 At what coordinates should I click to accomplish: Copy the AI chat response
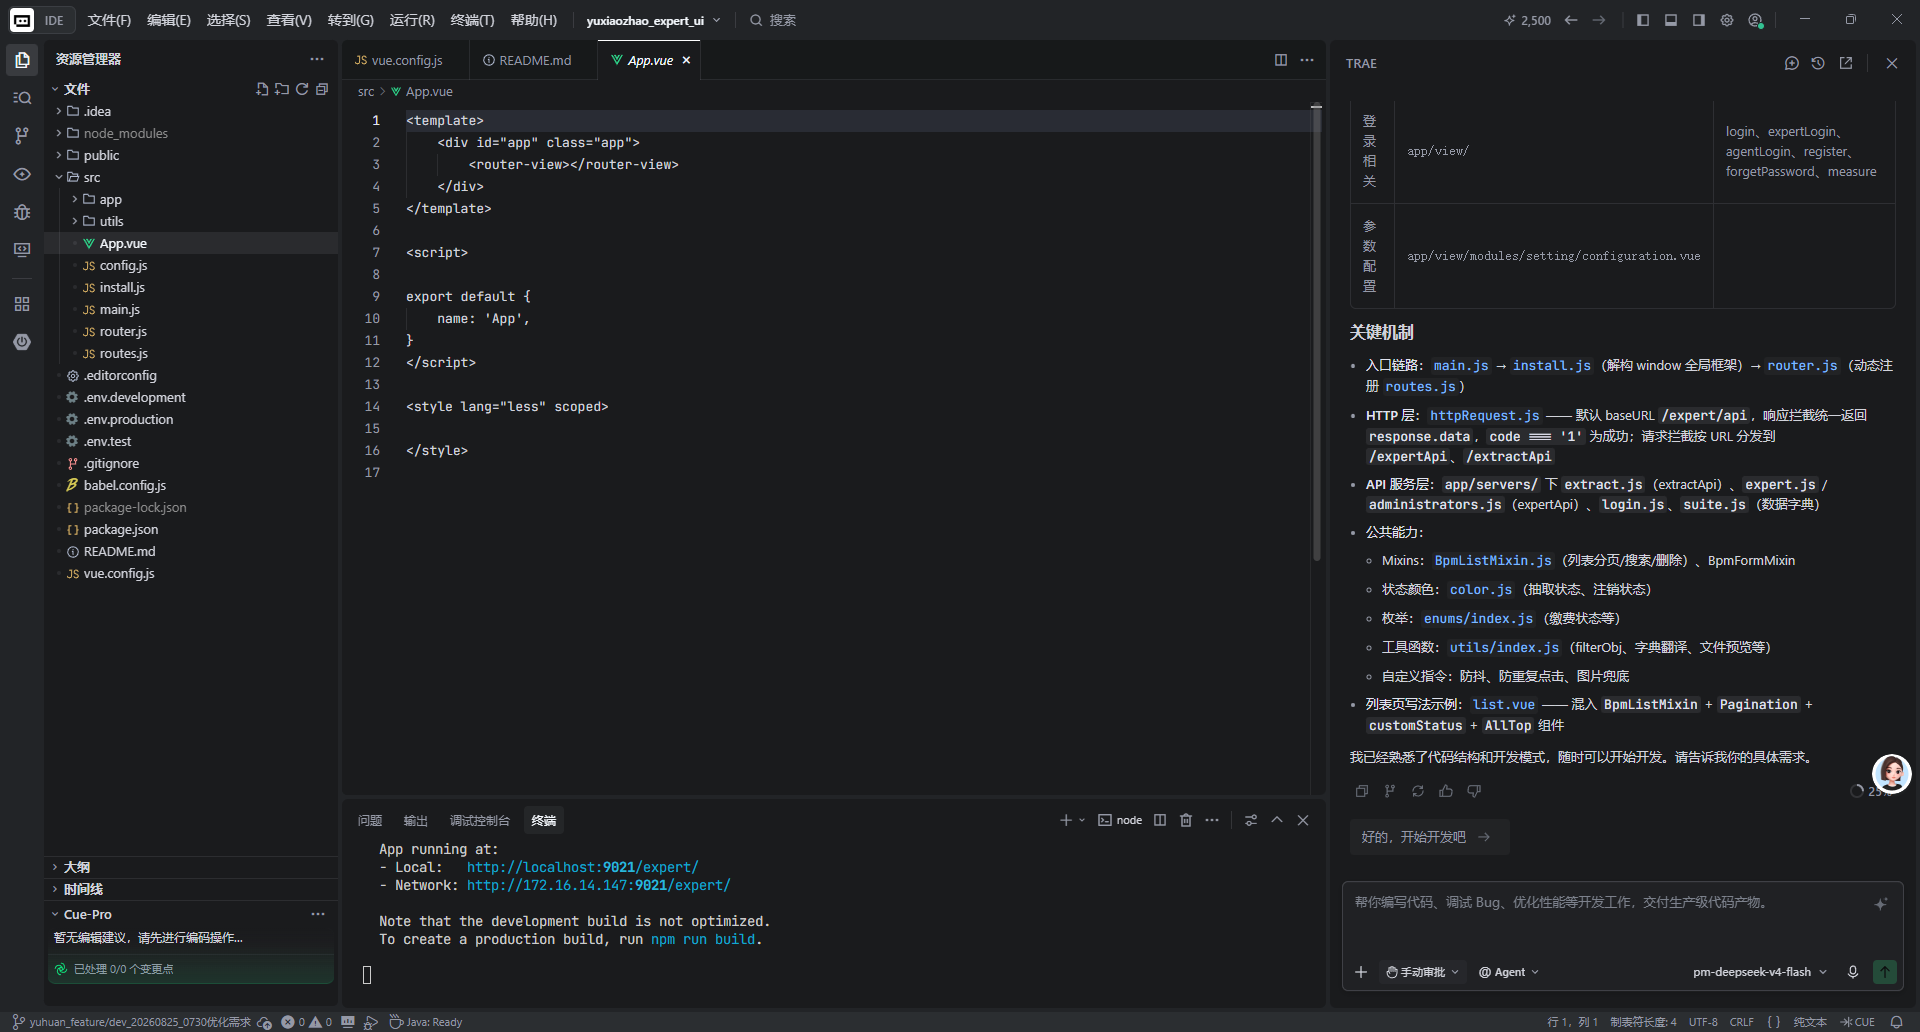1362,791
